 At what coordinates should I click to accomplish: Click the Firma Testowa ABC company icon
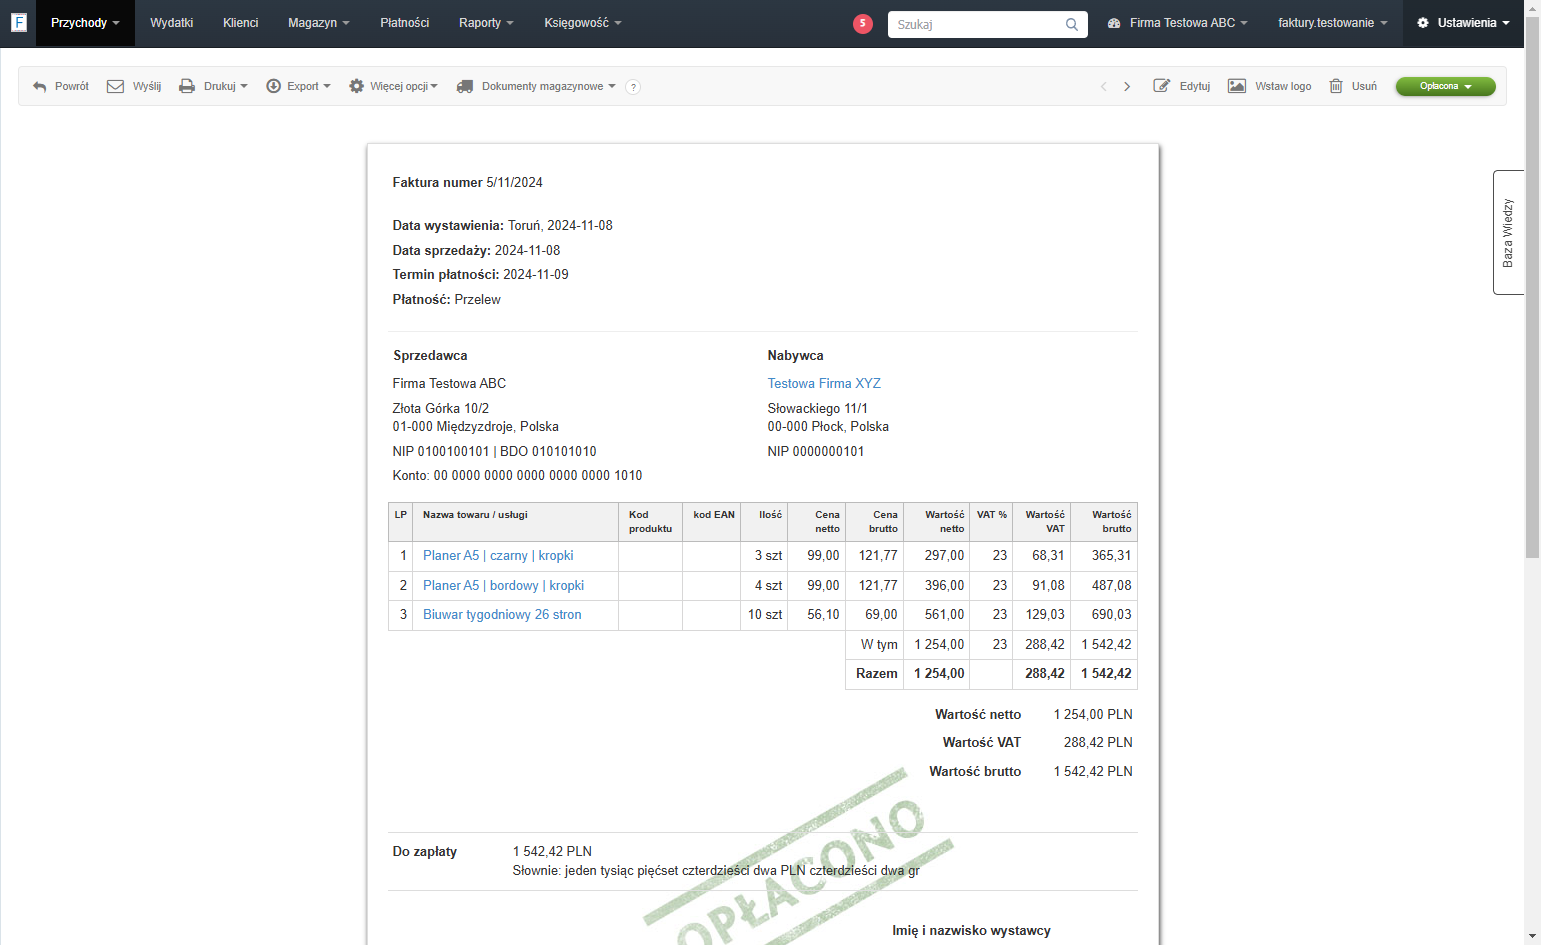point(1114,23)
